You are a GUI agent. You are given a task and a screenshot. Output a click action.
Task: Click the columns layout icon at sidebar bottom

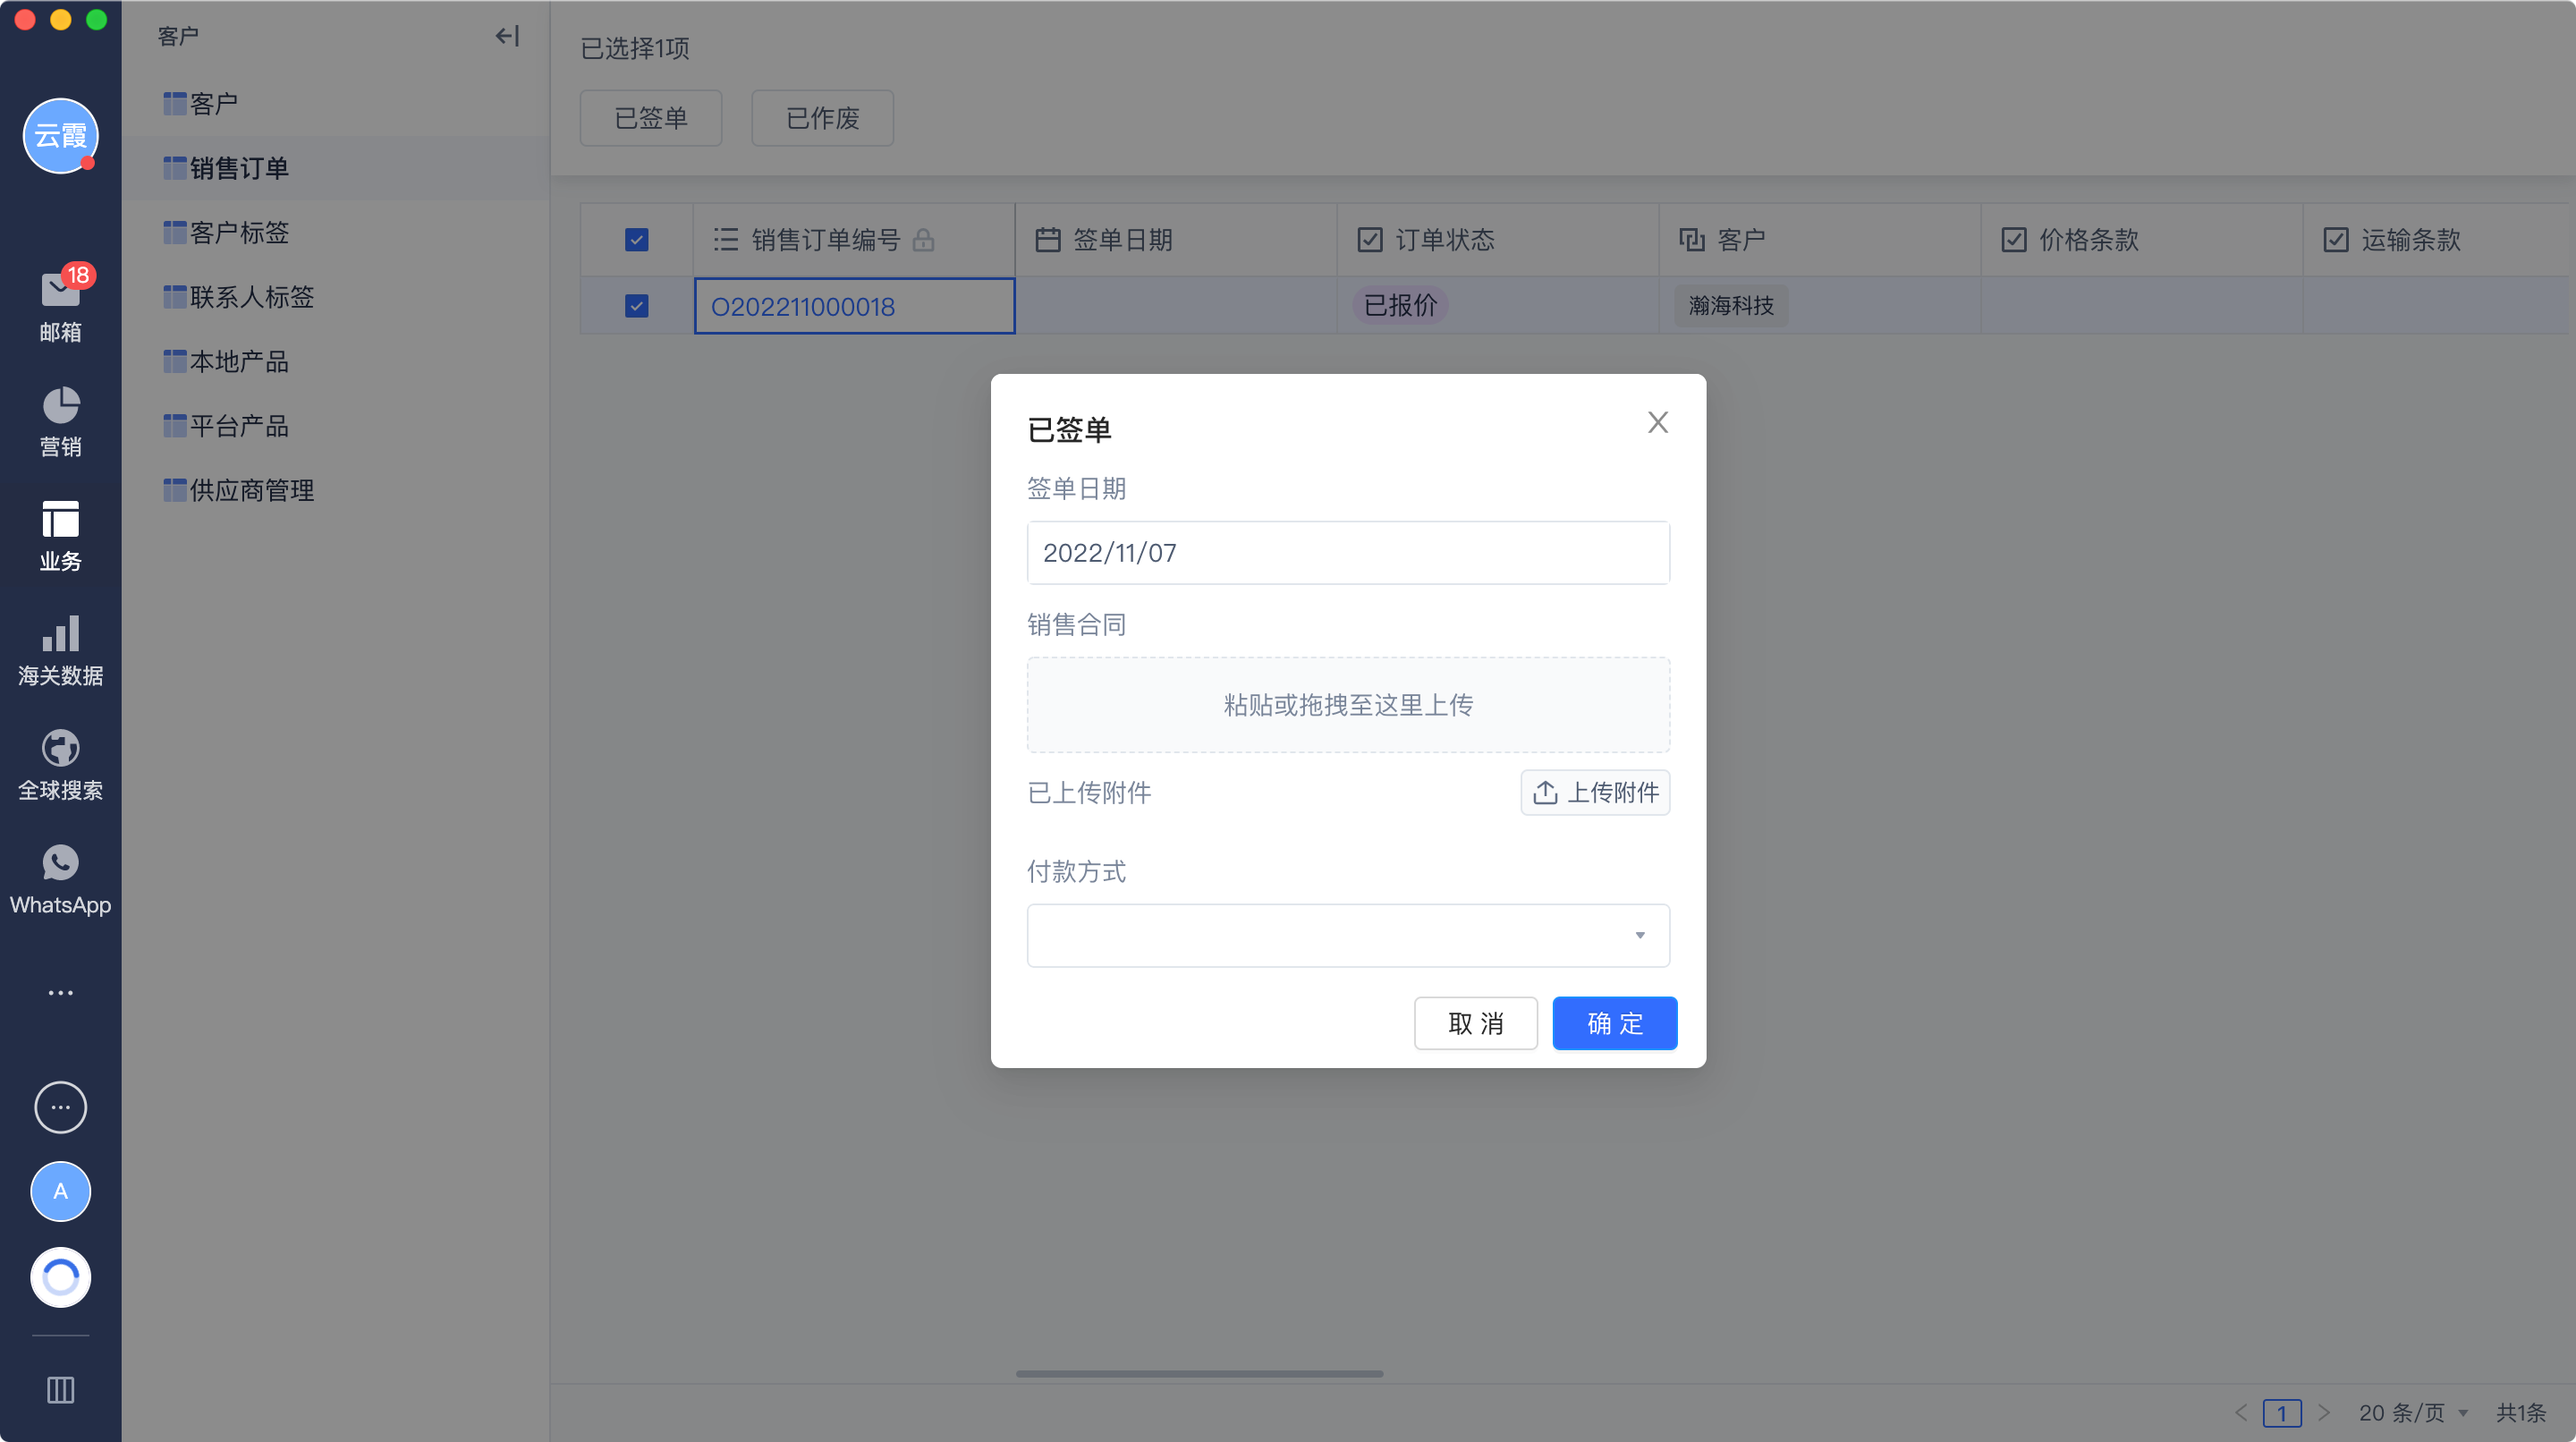coord(60,1389)
